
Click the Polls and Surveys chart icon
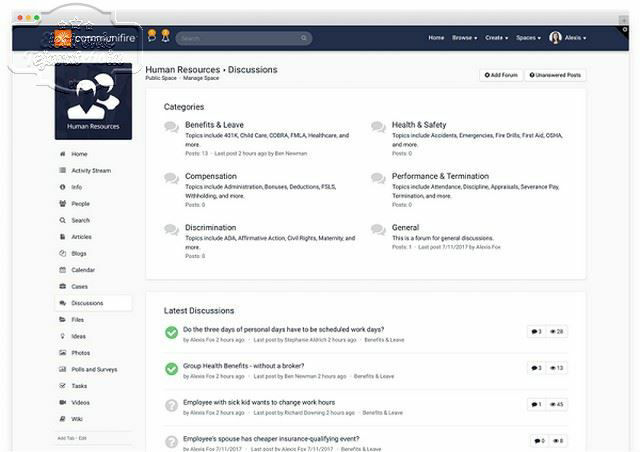click(62, 369)
